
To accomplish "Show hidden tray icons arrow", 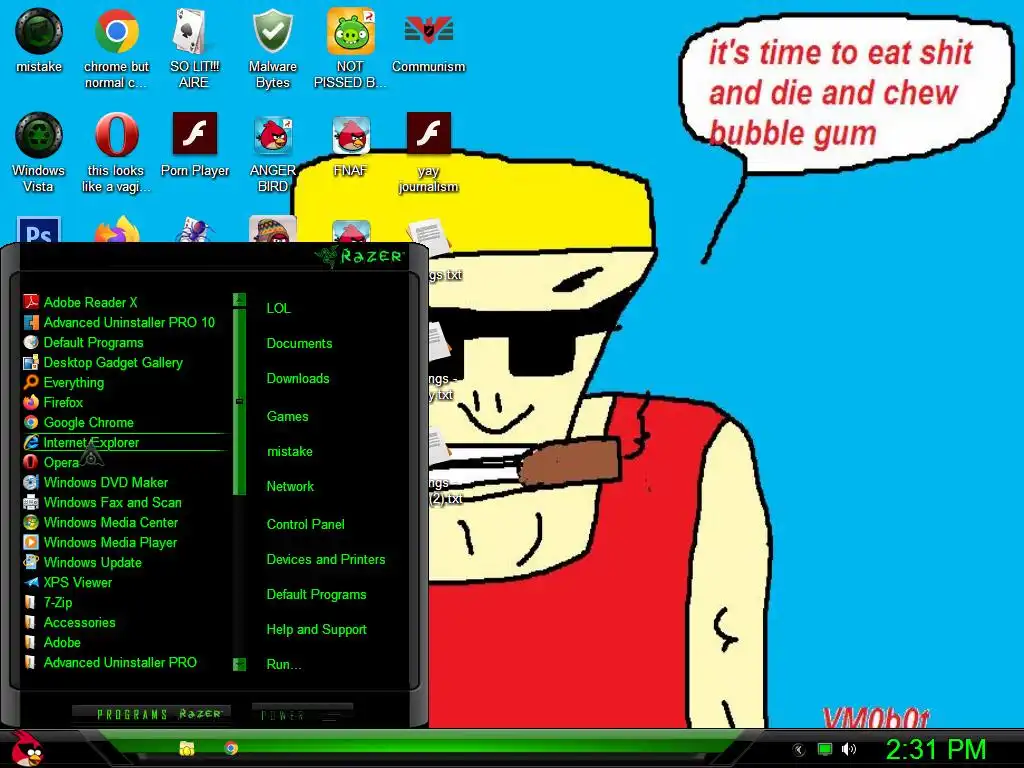I will coord(798,750).
